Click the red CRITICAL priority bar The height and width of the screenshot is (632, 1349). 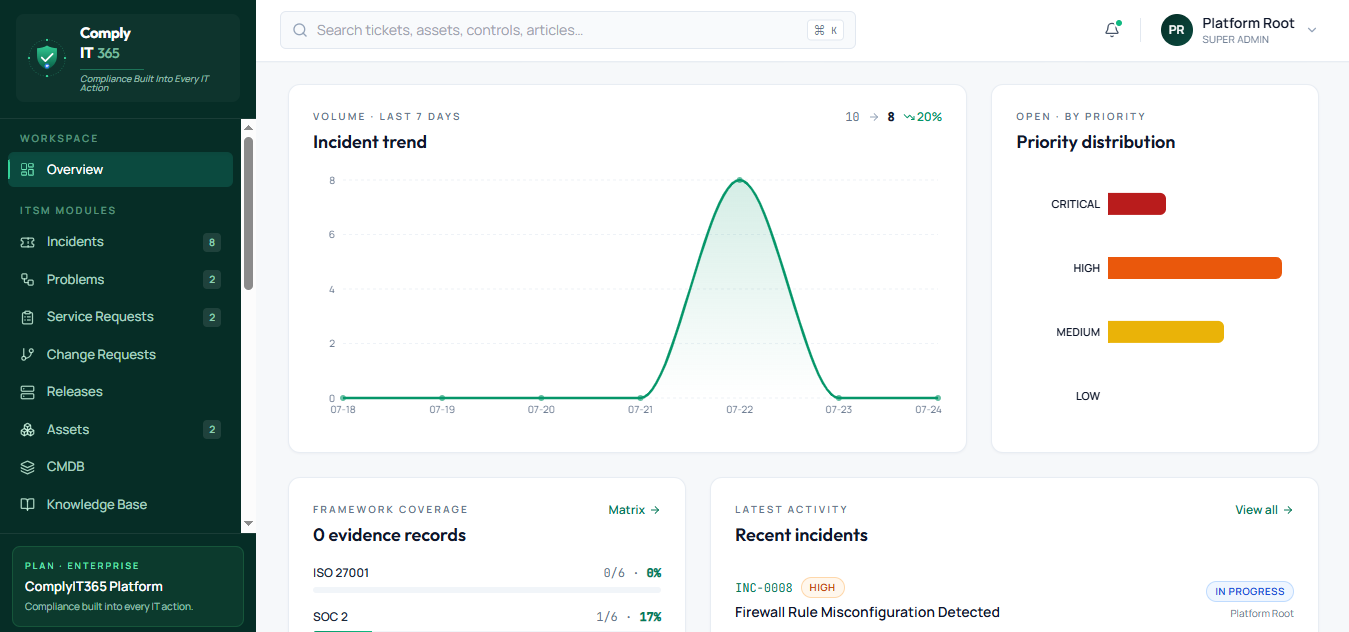coord(1137,204)
